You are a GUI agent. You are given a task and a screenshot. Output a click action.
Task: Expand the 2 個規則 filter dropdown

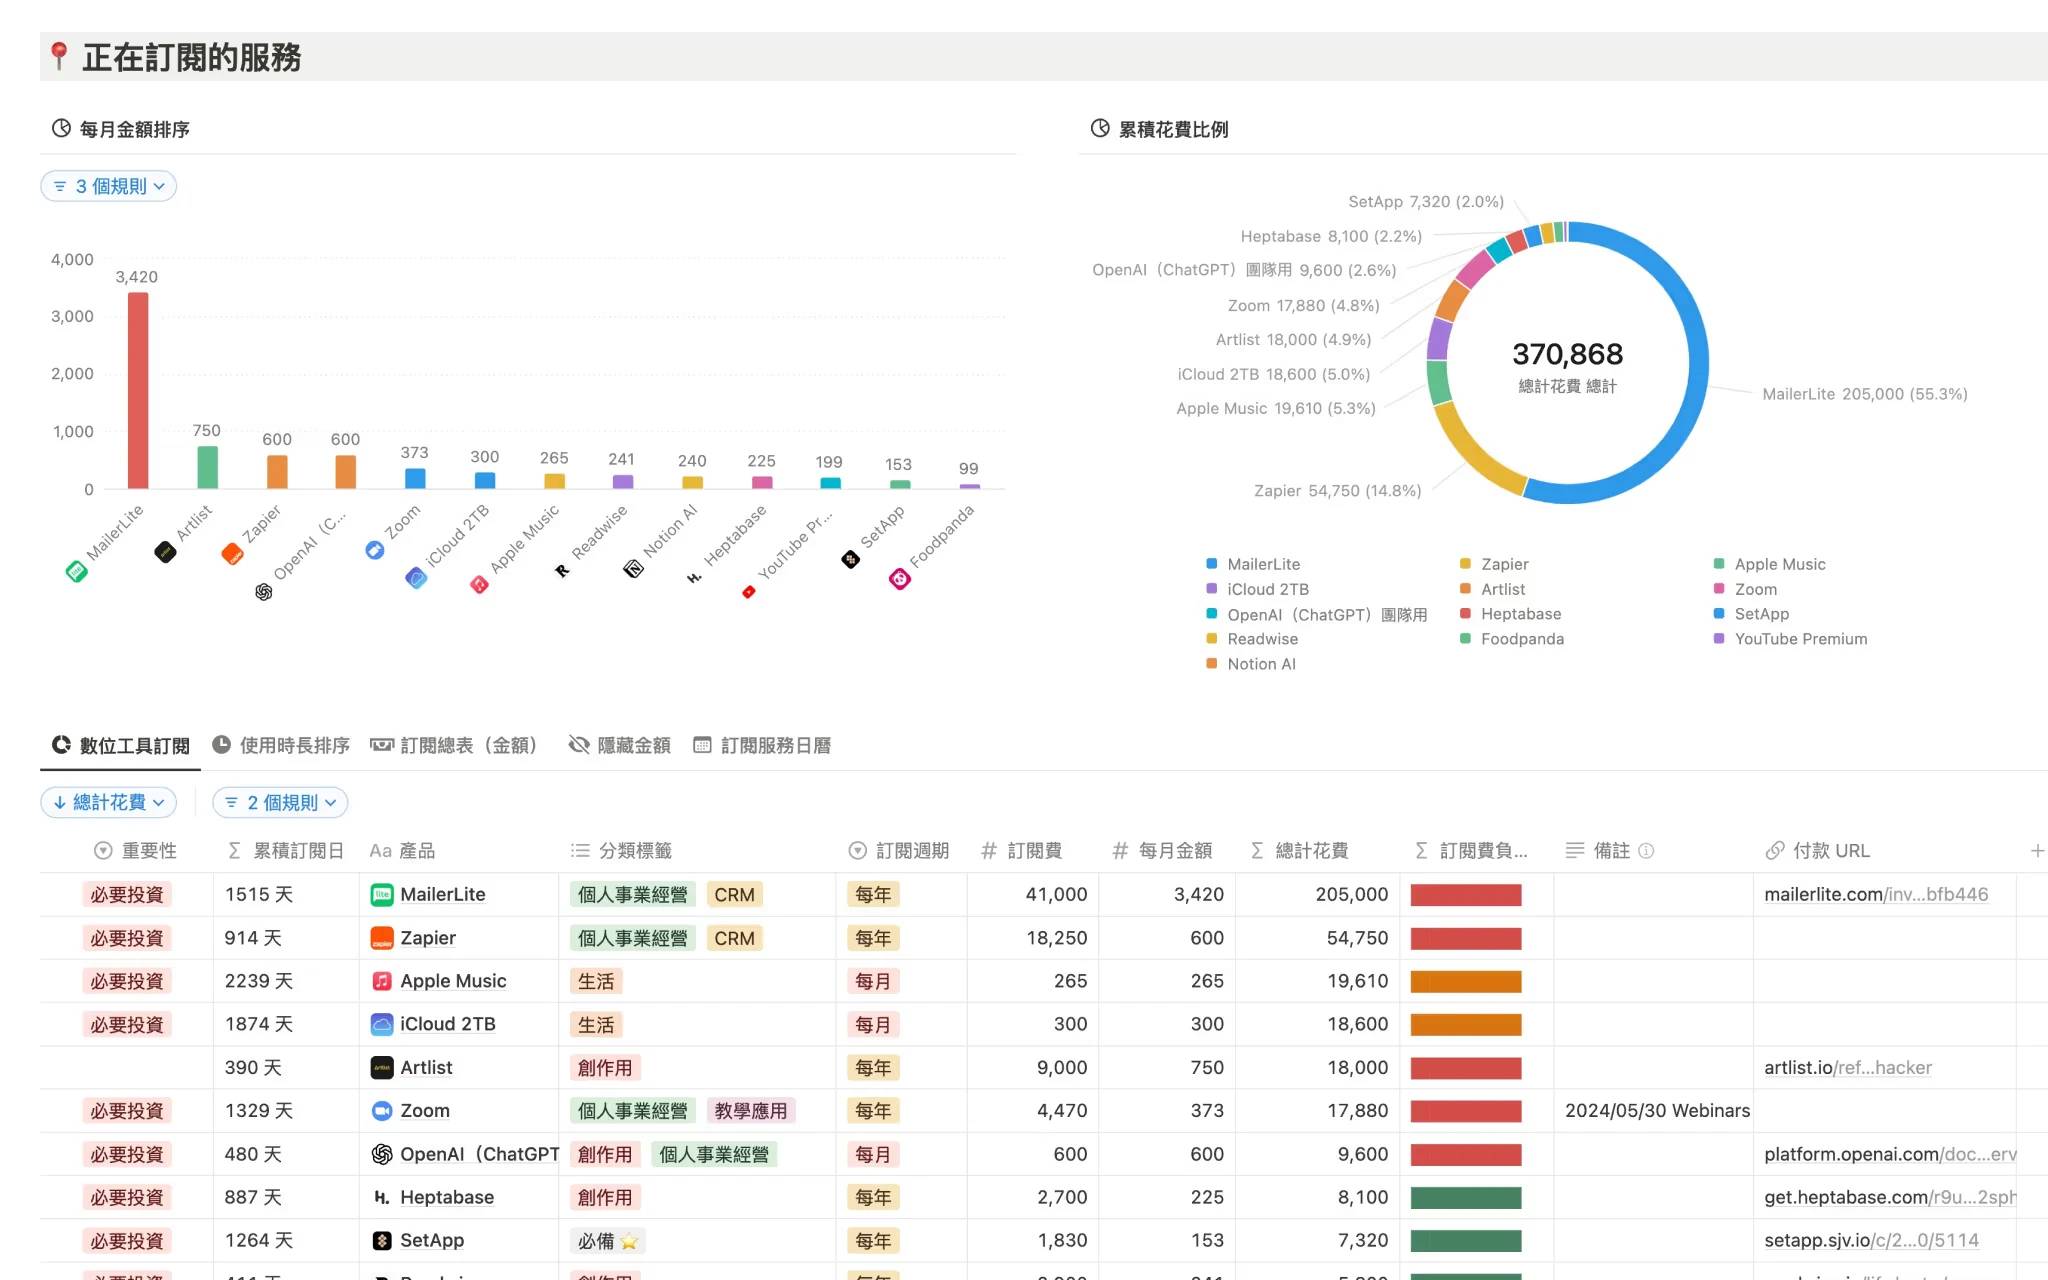[280, 802]
